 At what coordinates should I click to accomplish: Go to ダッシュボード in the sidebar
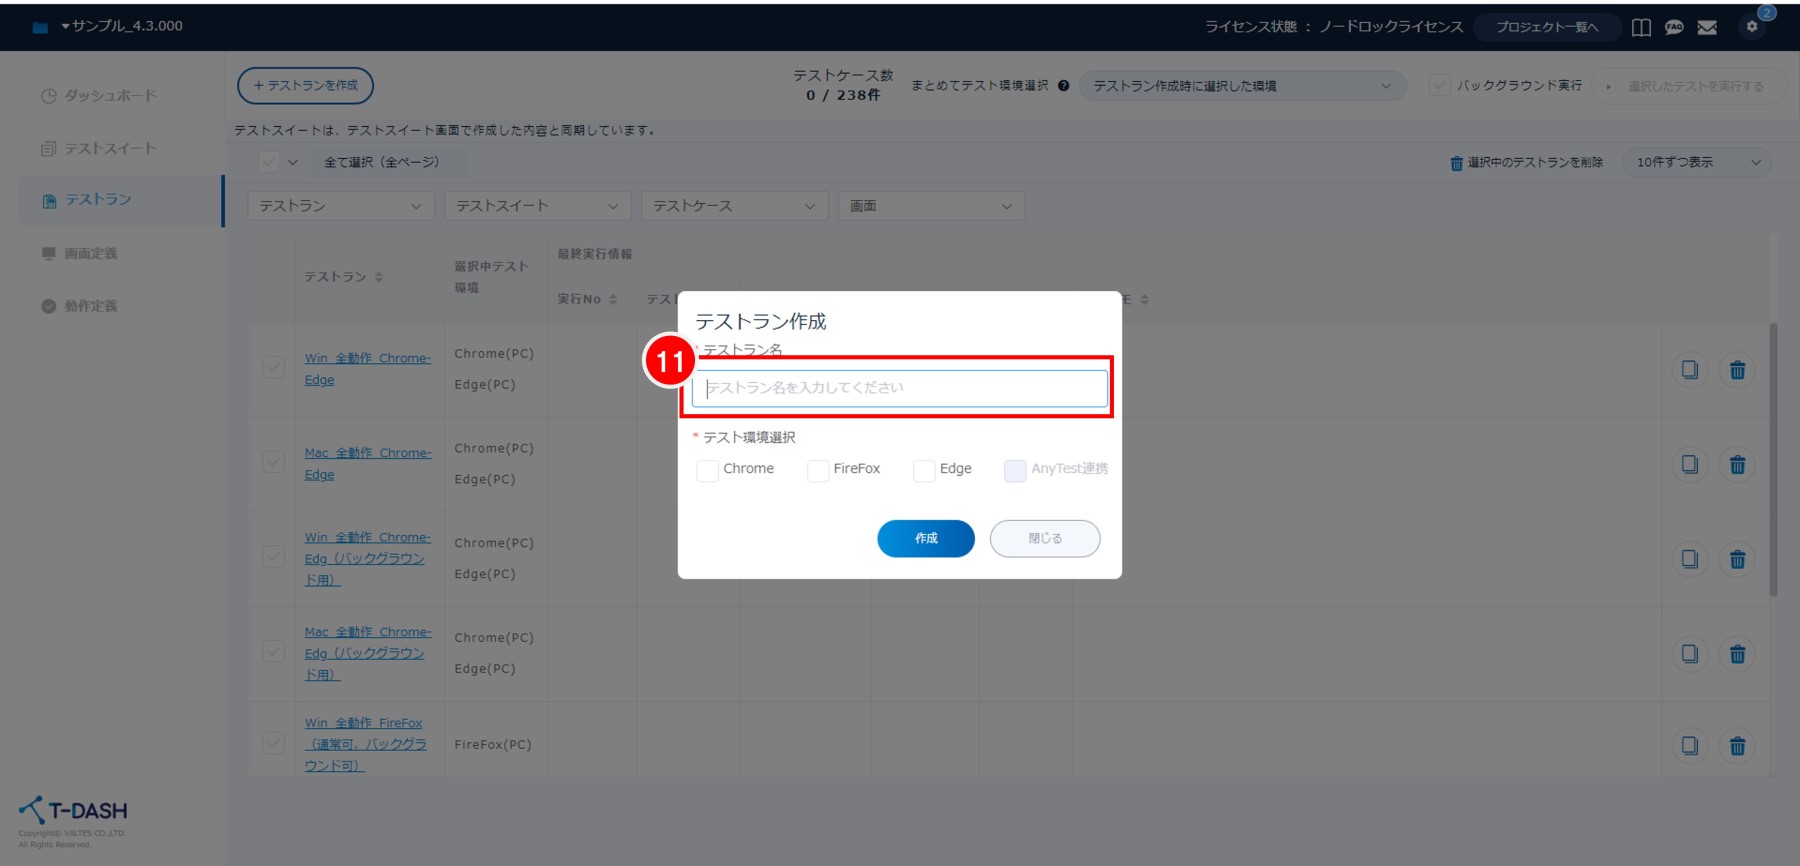pos(110,96)
